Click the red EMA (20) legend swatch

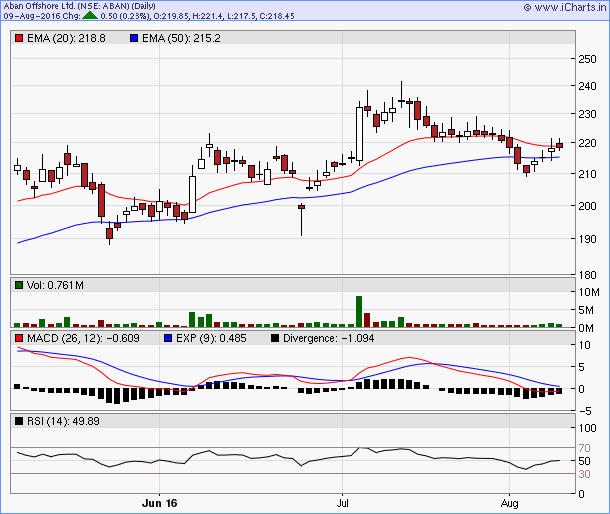coord(19,38)
